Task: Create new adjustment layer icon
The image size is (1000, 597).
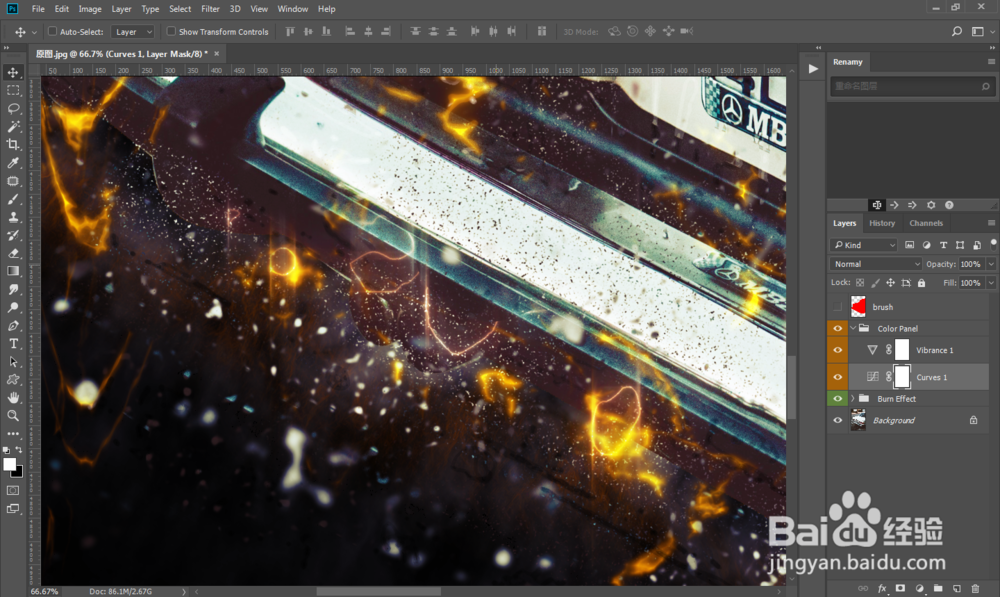Action: pyautogui.click(x=919, y=588)
